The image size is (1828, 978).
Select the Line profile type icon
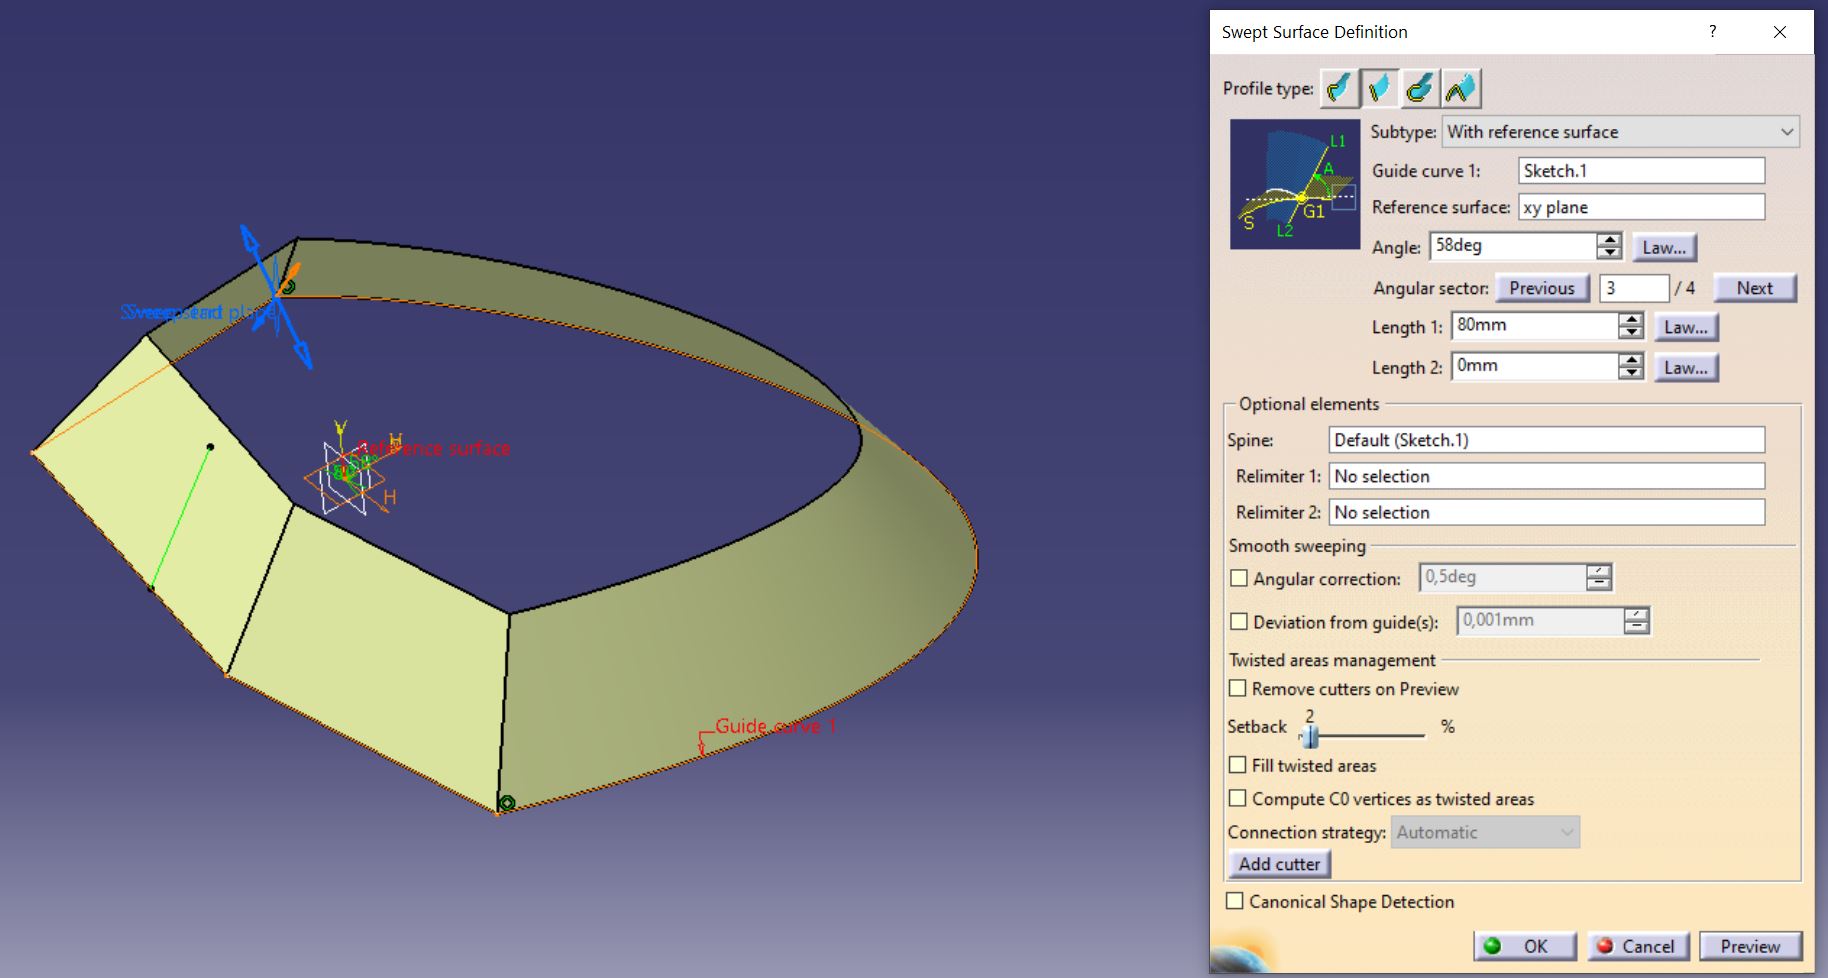[1380, 88]
